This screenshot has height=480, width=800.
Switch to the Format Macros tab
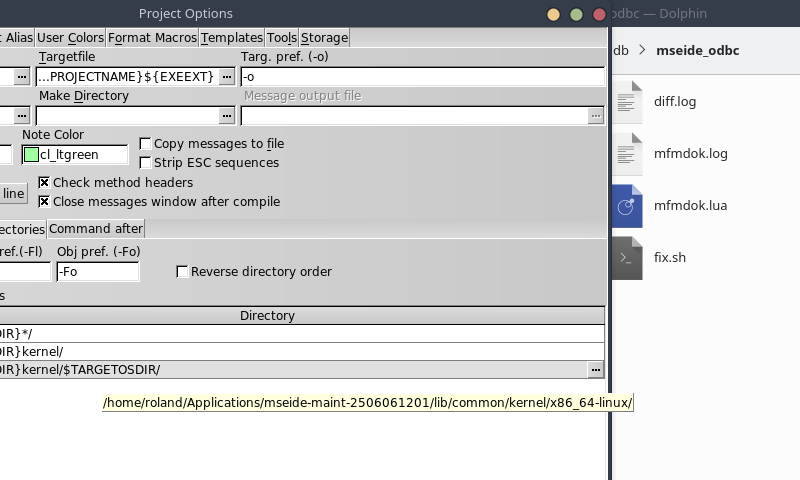[153, 38]
